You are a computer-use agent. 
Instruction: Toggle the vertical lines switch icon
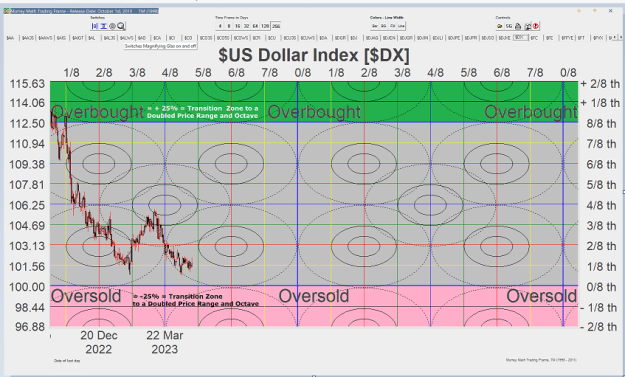point(94,26)
